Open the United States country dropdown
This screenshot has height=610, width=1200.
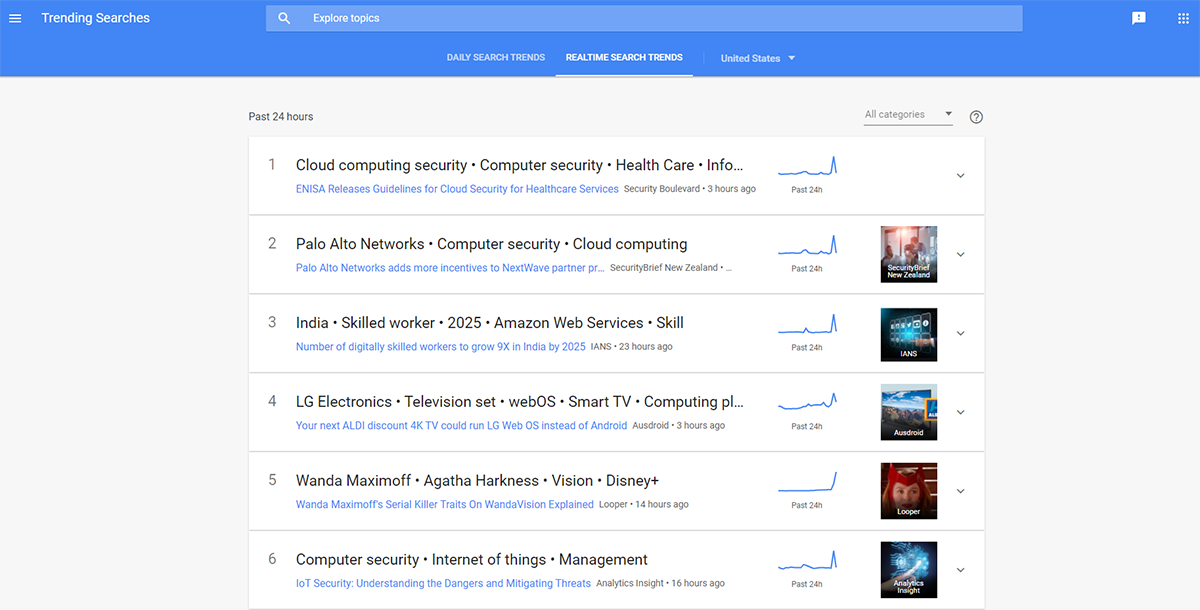(758, 58)
